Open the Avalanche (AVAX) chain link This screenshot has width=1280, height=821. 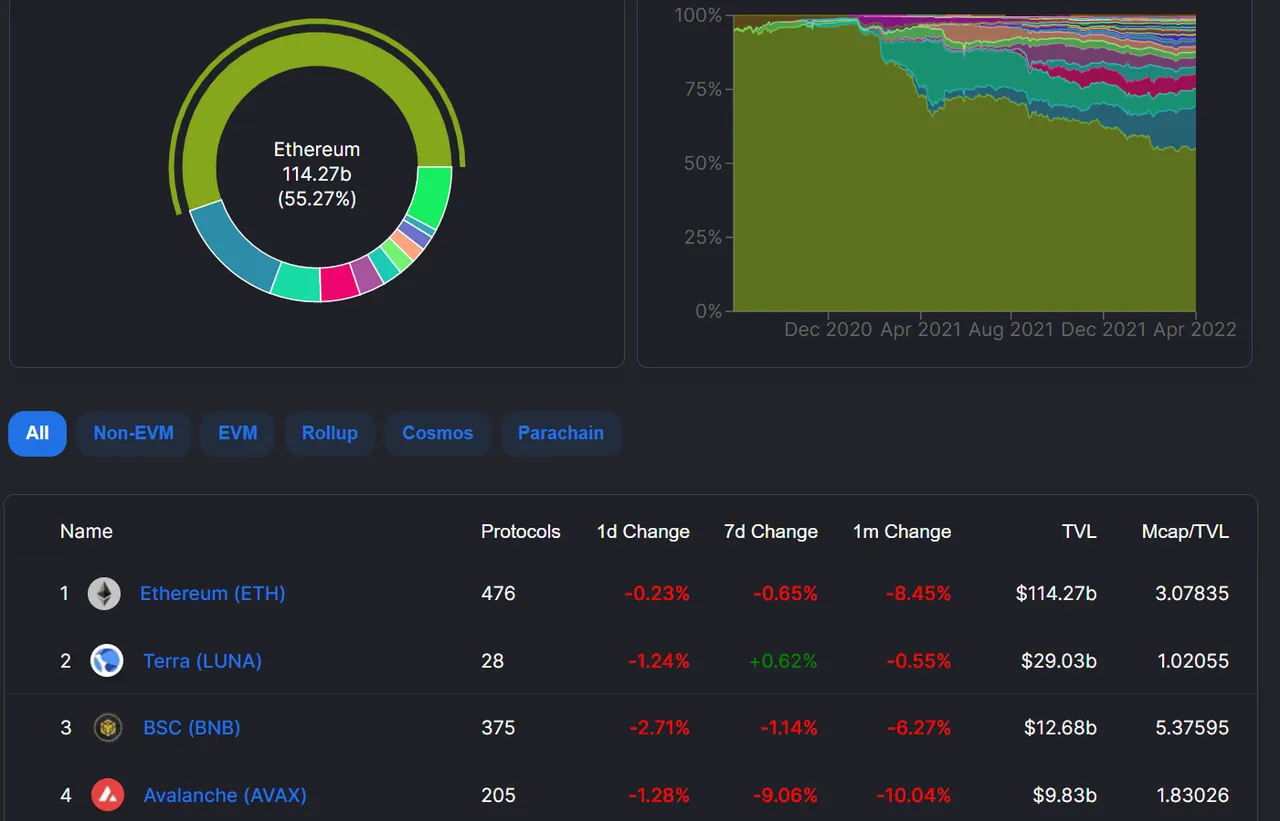click(x=225, y=795)
